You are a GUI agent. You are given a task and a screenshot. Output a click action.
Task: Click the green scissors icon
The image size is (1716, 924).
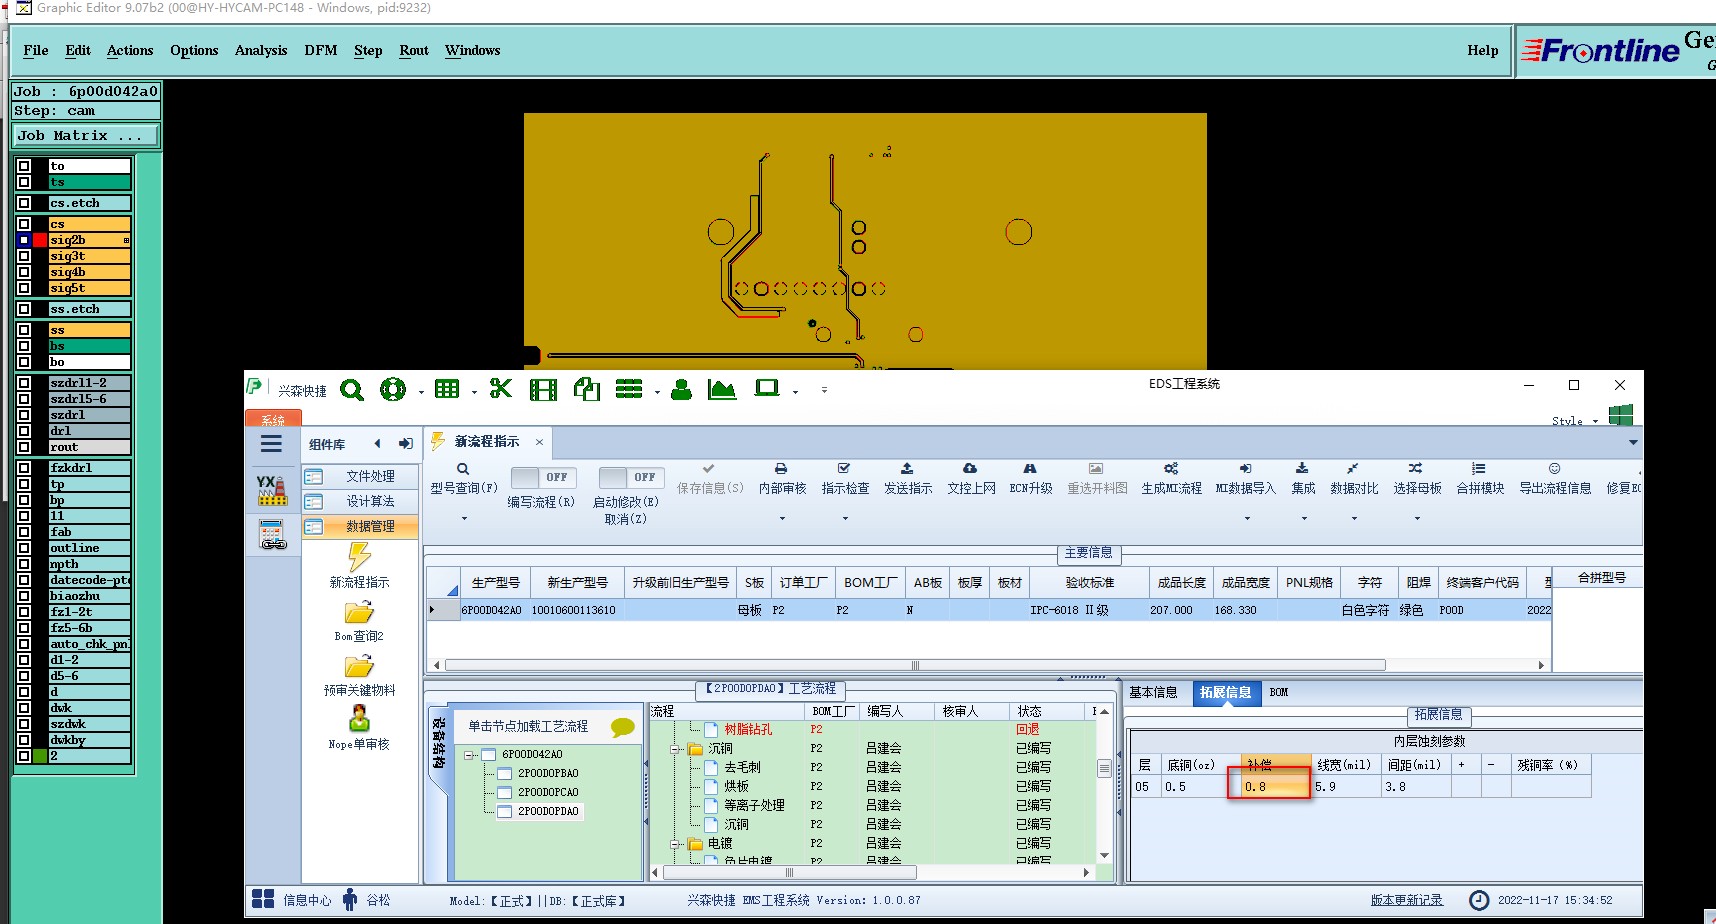[501, 389]
